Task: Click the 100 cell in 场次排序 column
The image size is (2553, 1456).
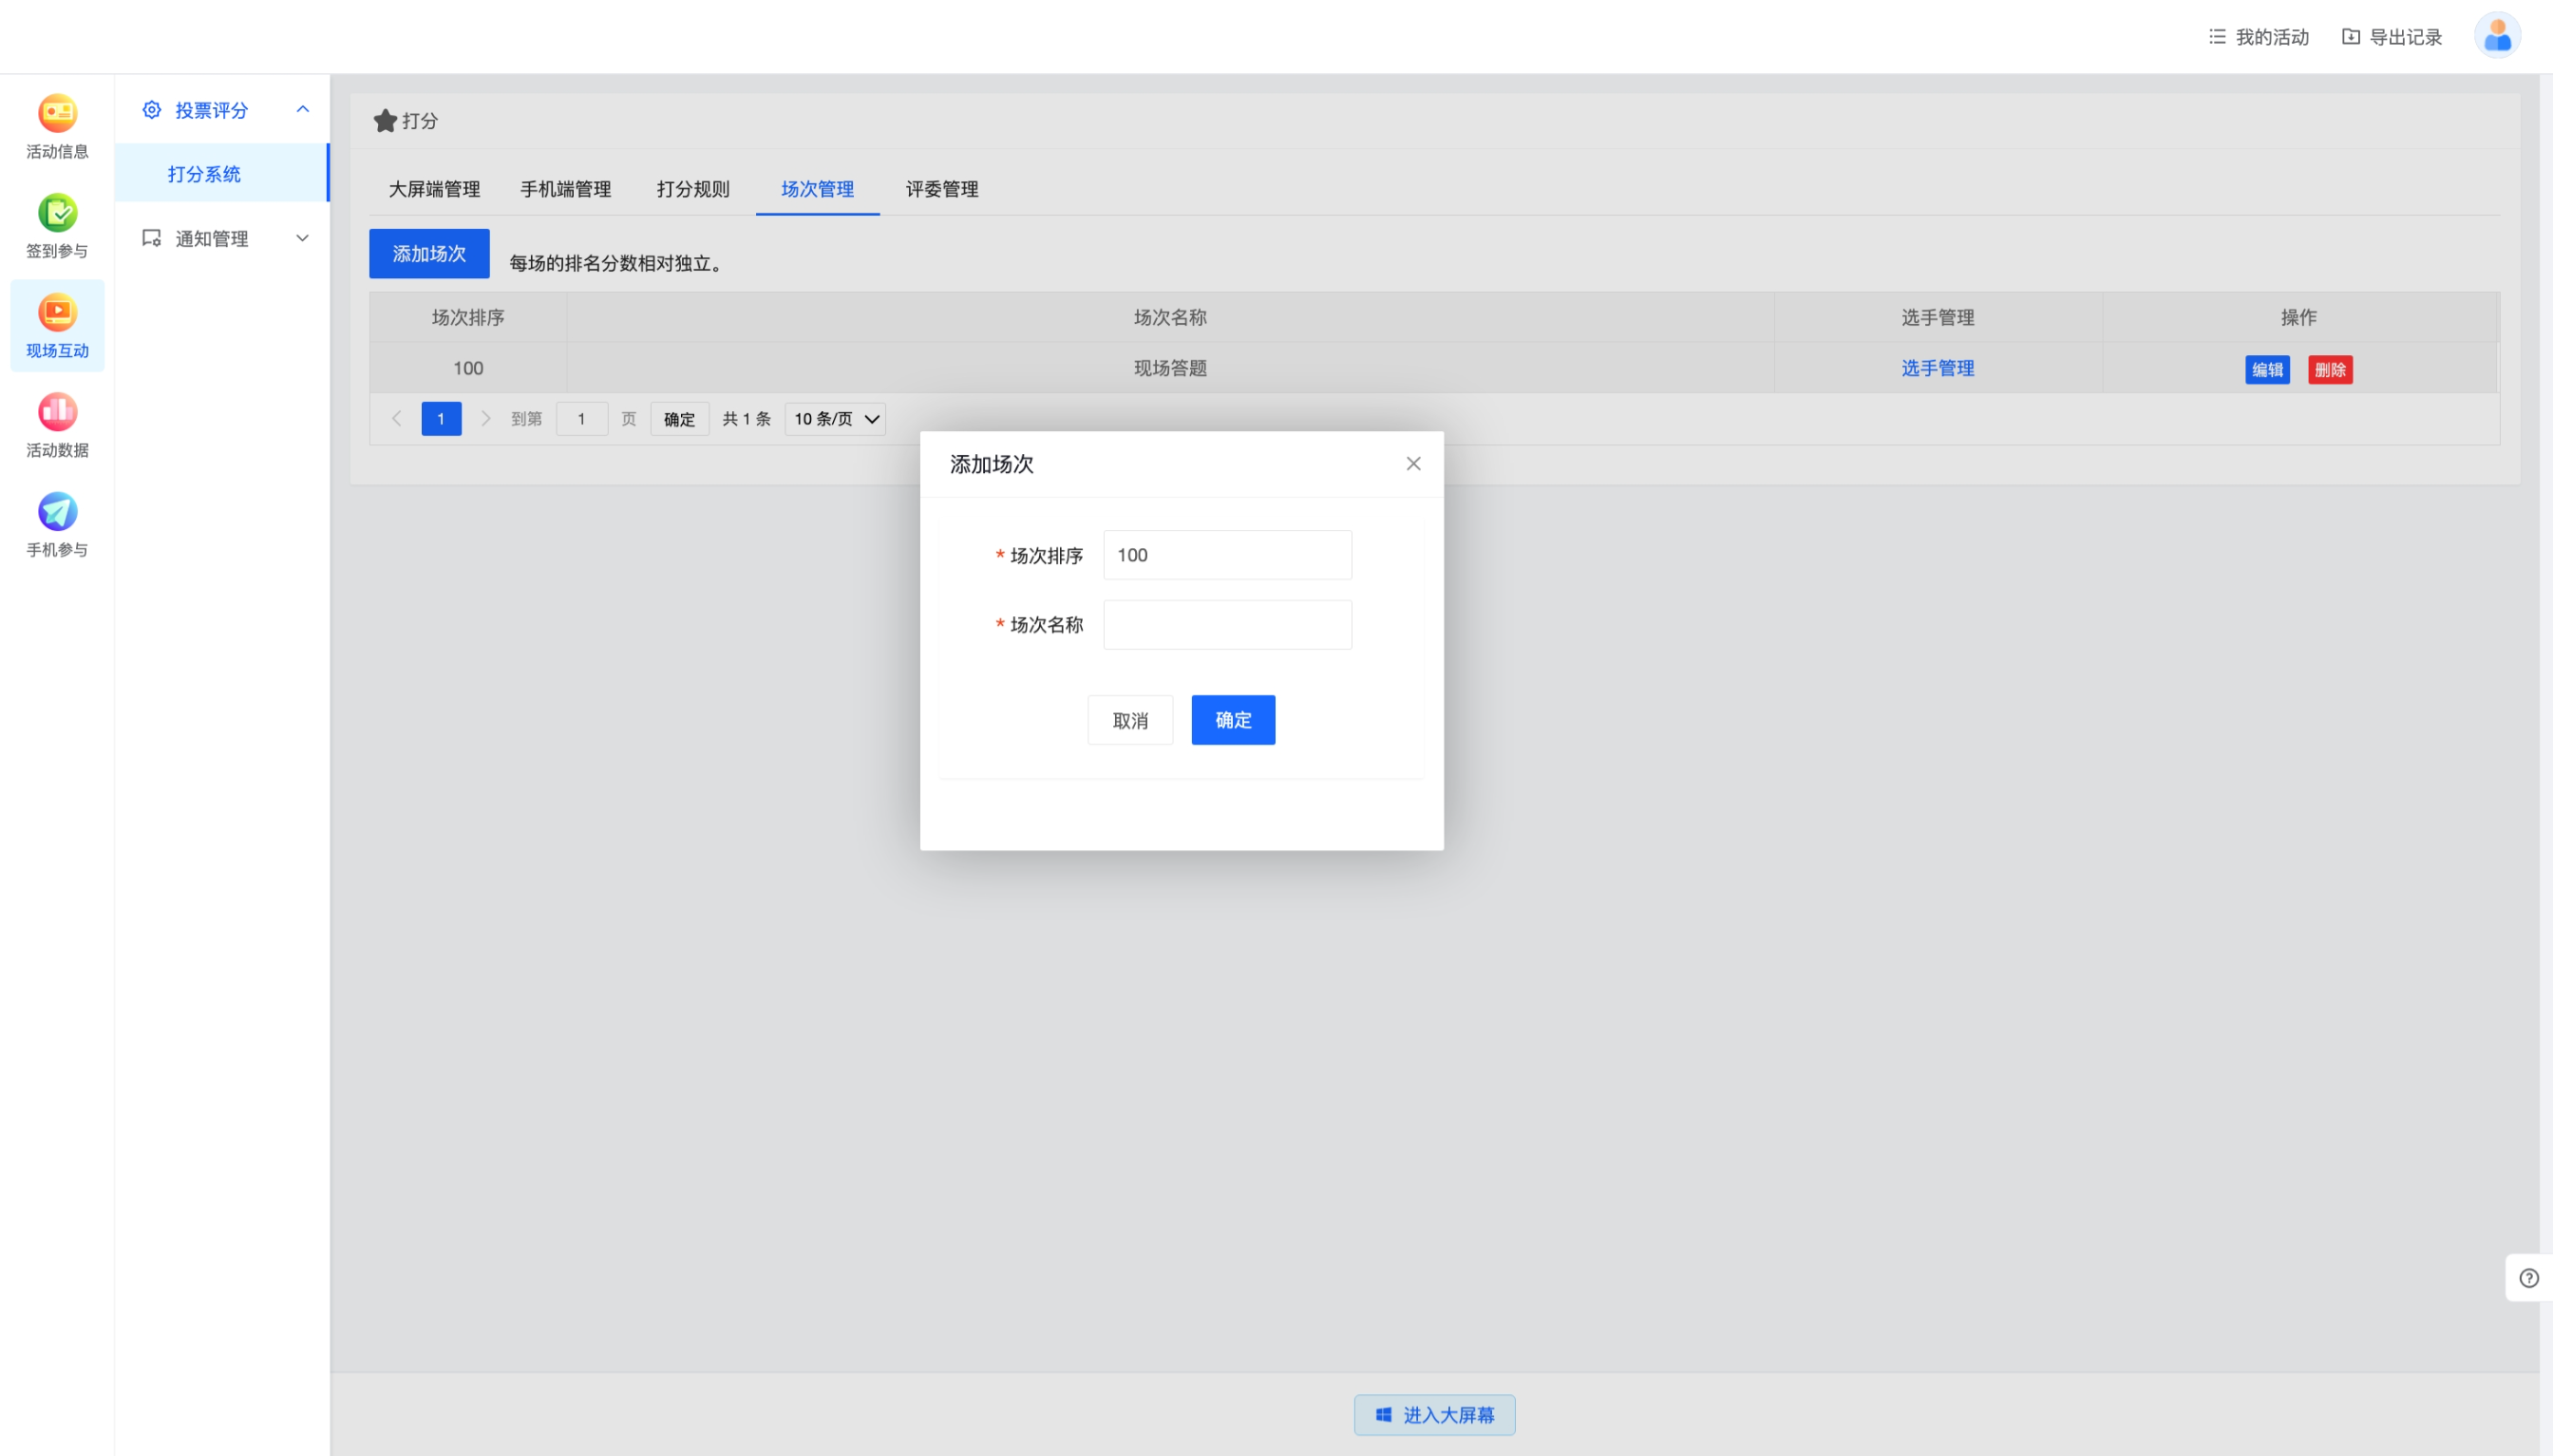Action: (468, 368)
